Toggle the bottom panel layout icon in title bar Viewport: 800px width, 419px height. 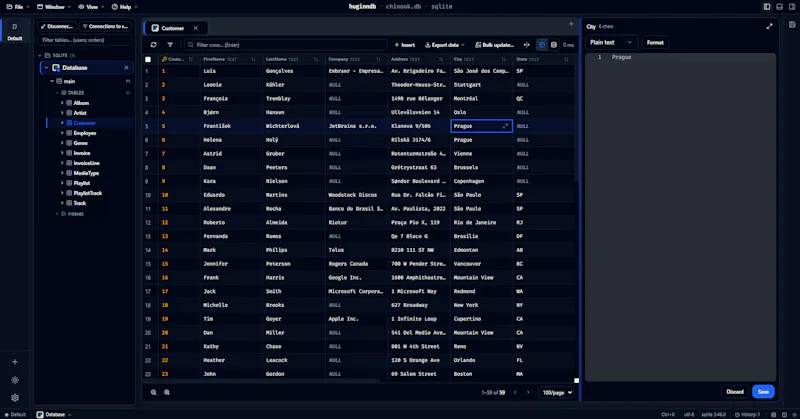779,7
